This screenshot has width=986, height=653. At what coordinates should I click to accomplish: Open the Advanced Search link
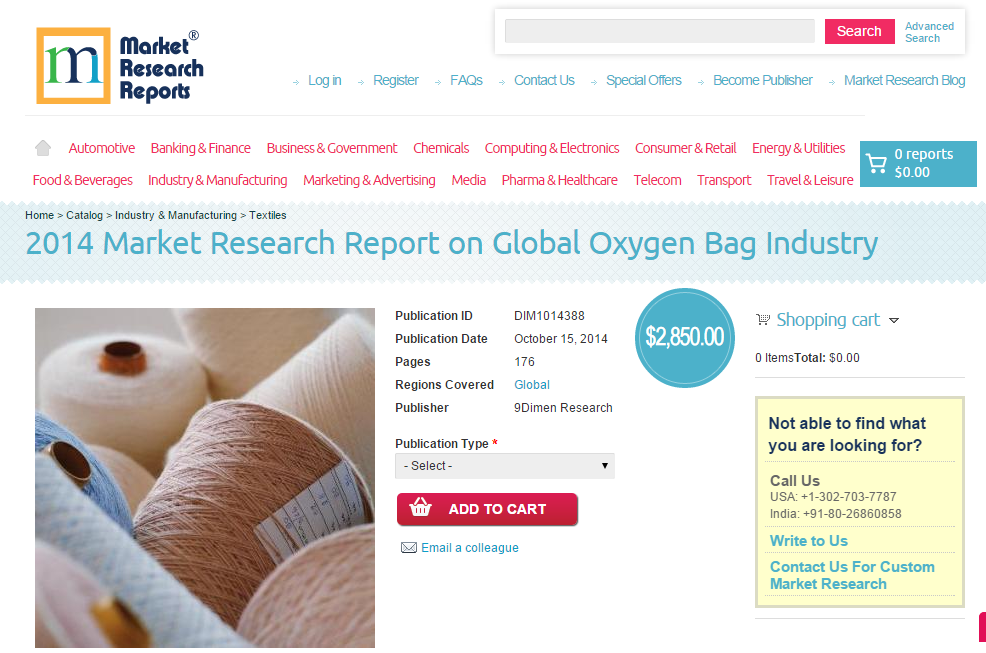click(929, 32)
